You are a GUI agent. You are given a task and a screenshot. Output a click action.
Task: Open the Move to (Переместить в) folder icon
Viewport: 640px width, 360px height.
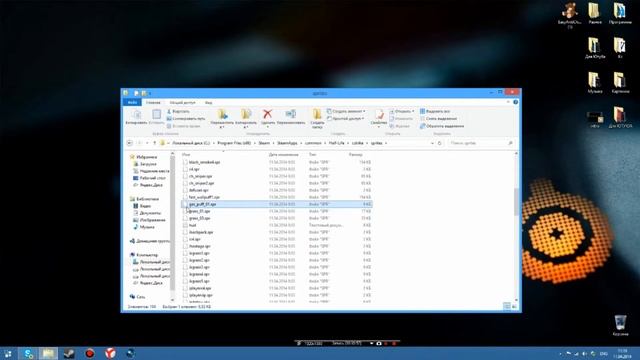pyautogui.click(x=222, y=114)
